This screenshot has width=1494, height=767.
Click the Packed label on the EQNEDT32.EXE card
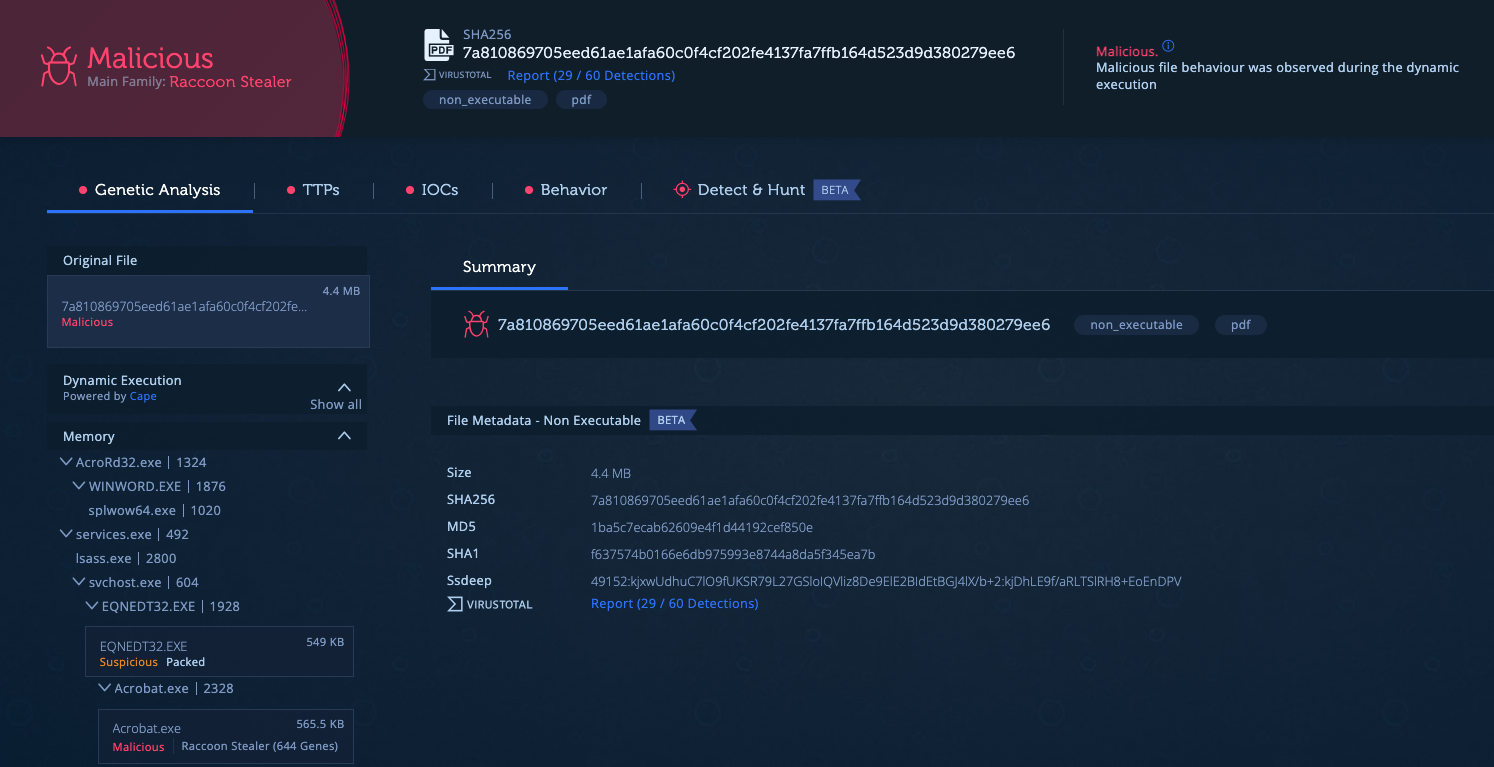point(186,662)
